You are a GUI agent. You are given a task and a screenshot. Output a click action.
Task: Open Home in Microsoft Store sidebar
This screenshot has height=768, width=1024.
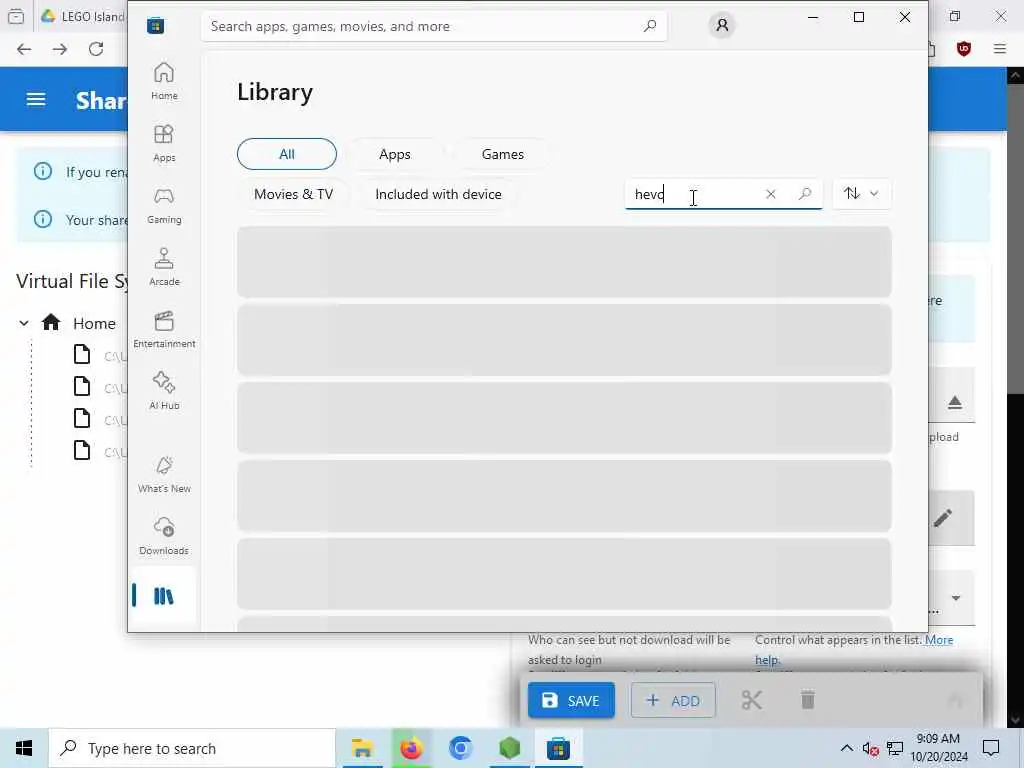(x=164, y=81)
